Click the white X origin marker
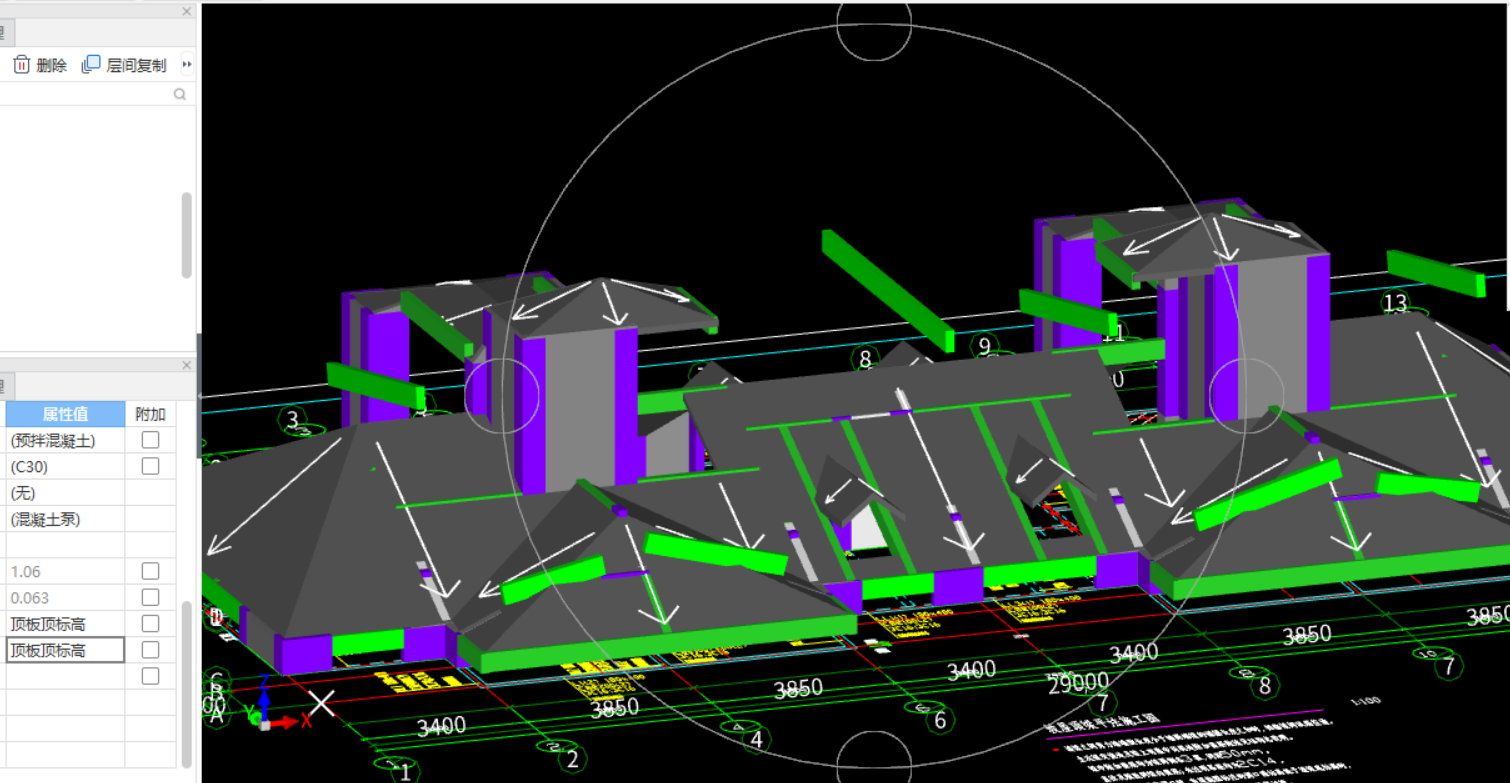 (x=321, y=703)
